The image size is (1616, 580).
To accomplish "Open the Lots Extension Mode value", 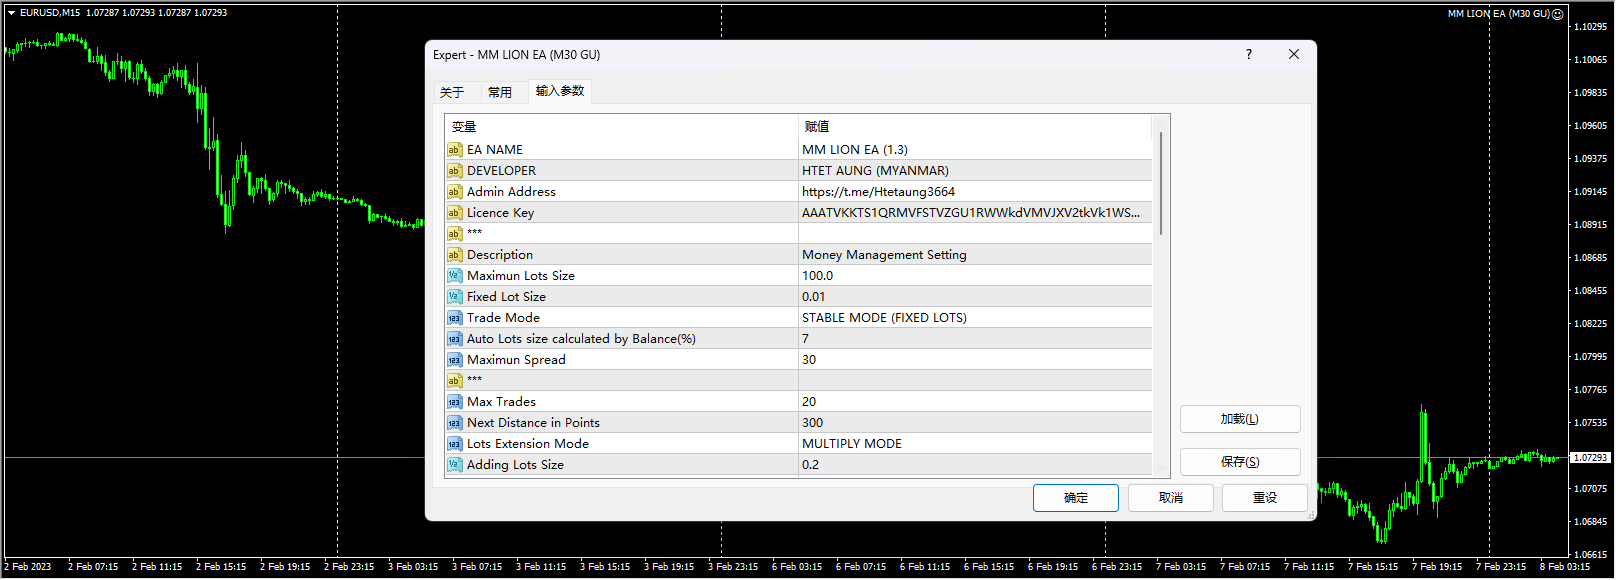I will (974, 444).
